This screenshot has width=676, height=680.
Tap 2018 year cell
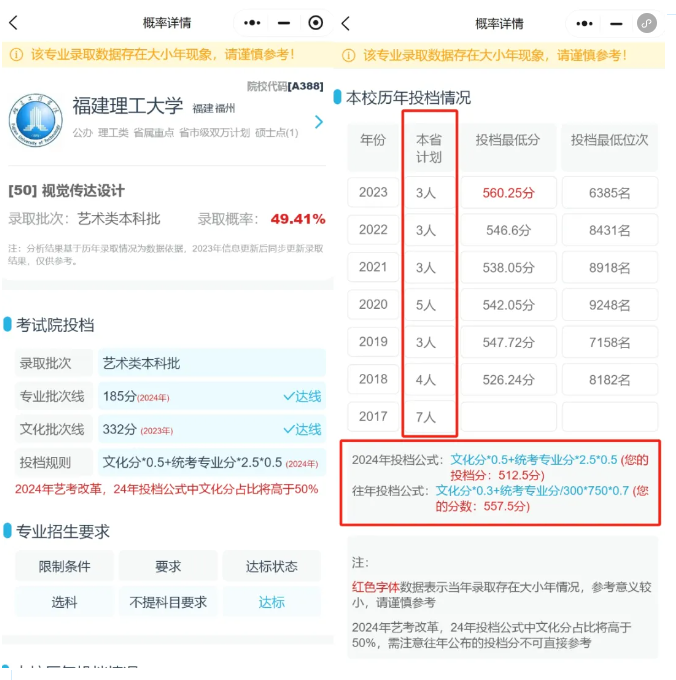click(x=373, y=379)
